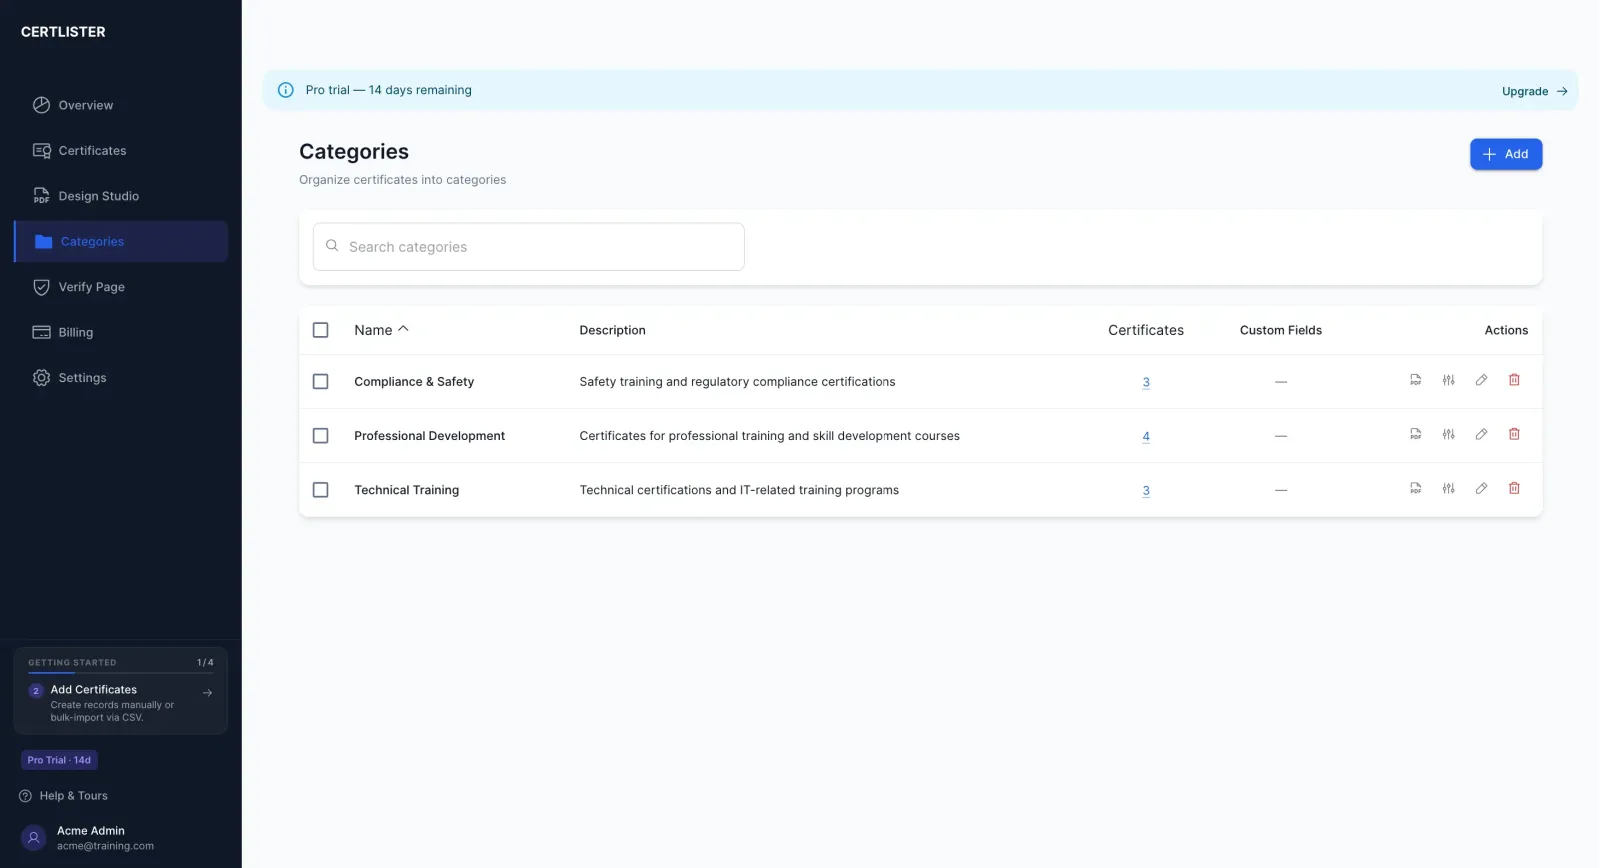
Task: Click the Design Studio PDF icon
Action: pyautogui.click(x=41, y=196)
